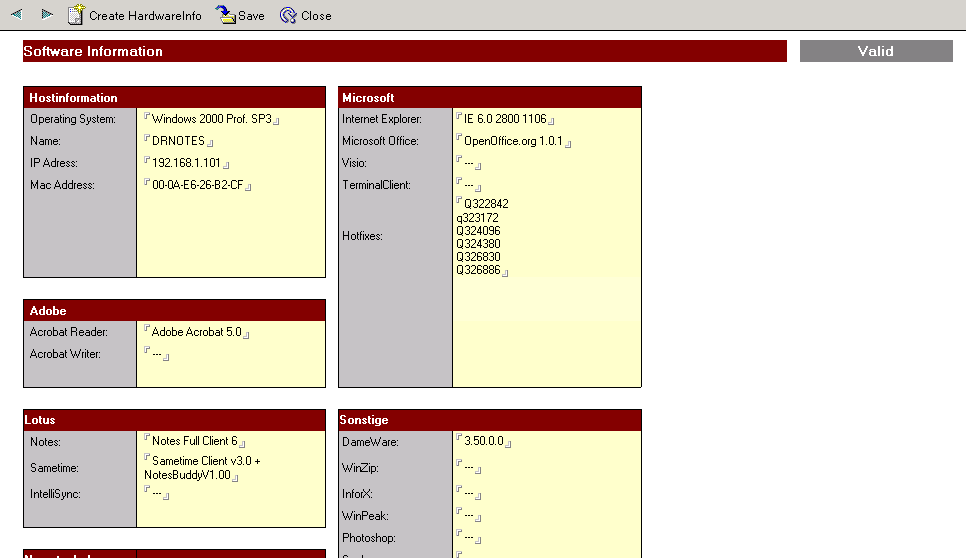The image size is (966, 558).
Task: Click hotfix entry Q326886
Action: (478, 270)
